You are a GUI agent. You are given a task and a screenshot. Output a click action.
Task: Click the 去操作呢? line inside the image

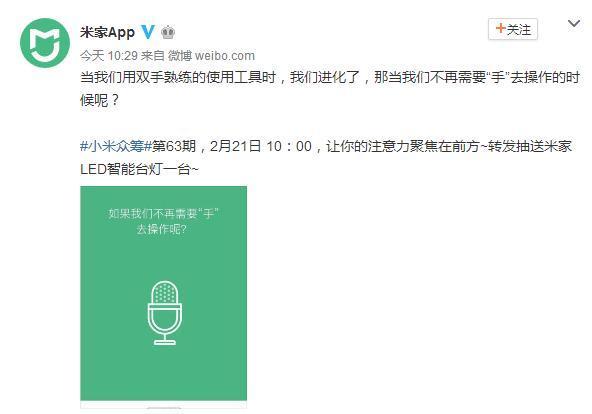tap(162, 229)
